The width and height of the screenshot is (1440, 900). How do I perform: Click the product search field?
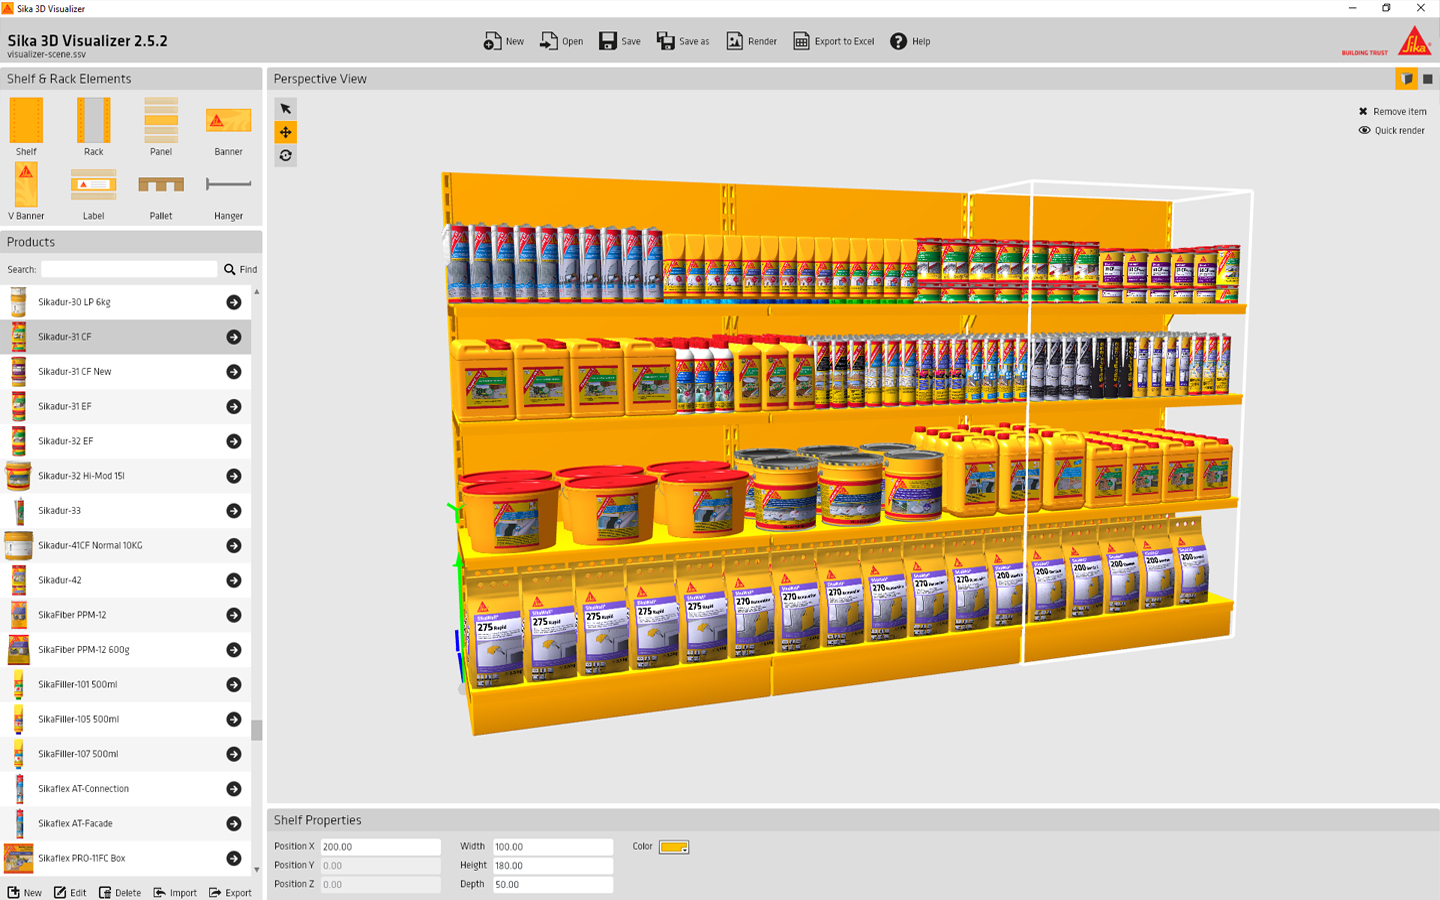(129, 269)
